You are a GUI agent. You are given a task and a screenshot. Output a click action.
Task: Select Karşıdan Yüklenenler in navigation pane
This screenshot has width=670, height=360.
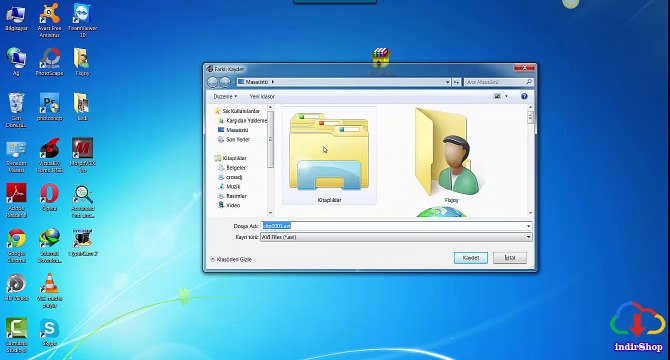(243, 120)
